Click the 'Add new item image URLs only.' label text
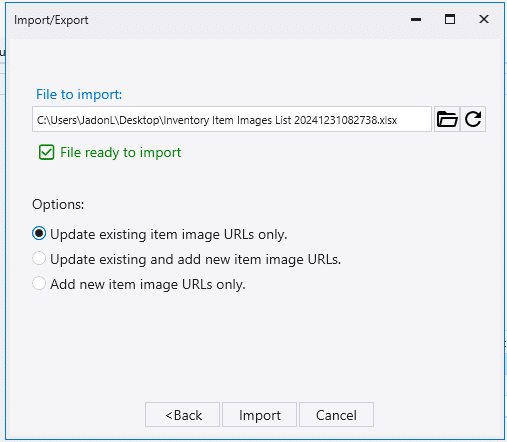The image size is (507, 442). coord(148,284)
